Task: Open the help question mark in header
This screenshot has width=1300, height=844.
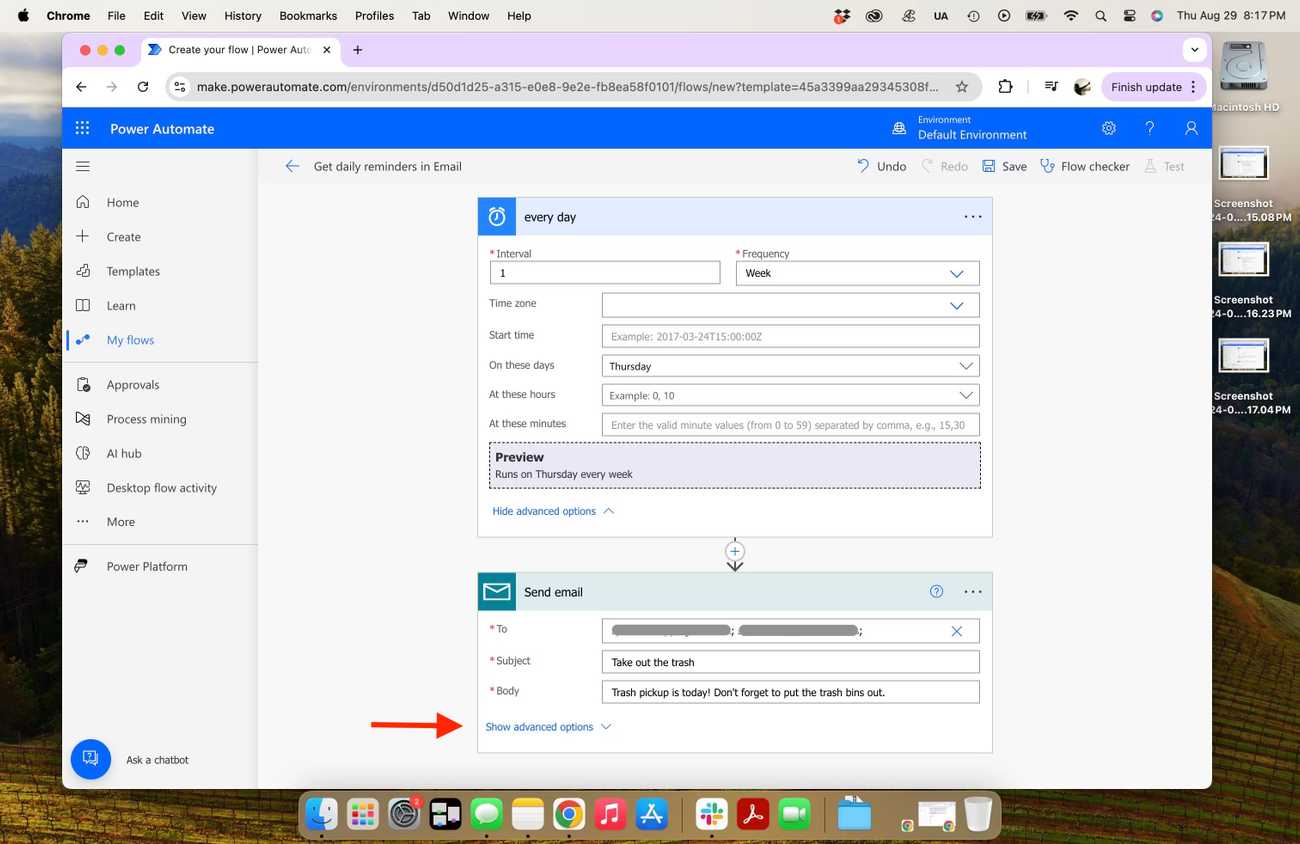Action: pyautogui.click(x=1150, y=128)
